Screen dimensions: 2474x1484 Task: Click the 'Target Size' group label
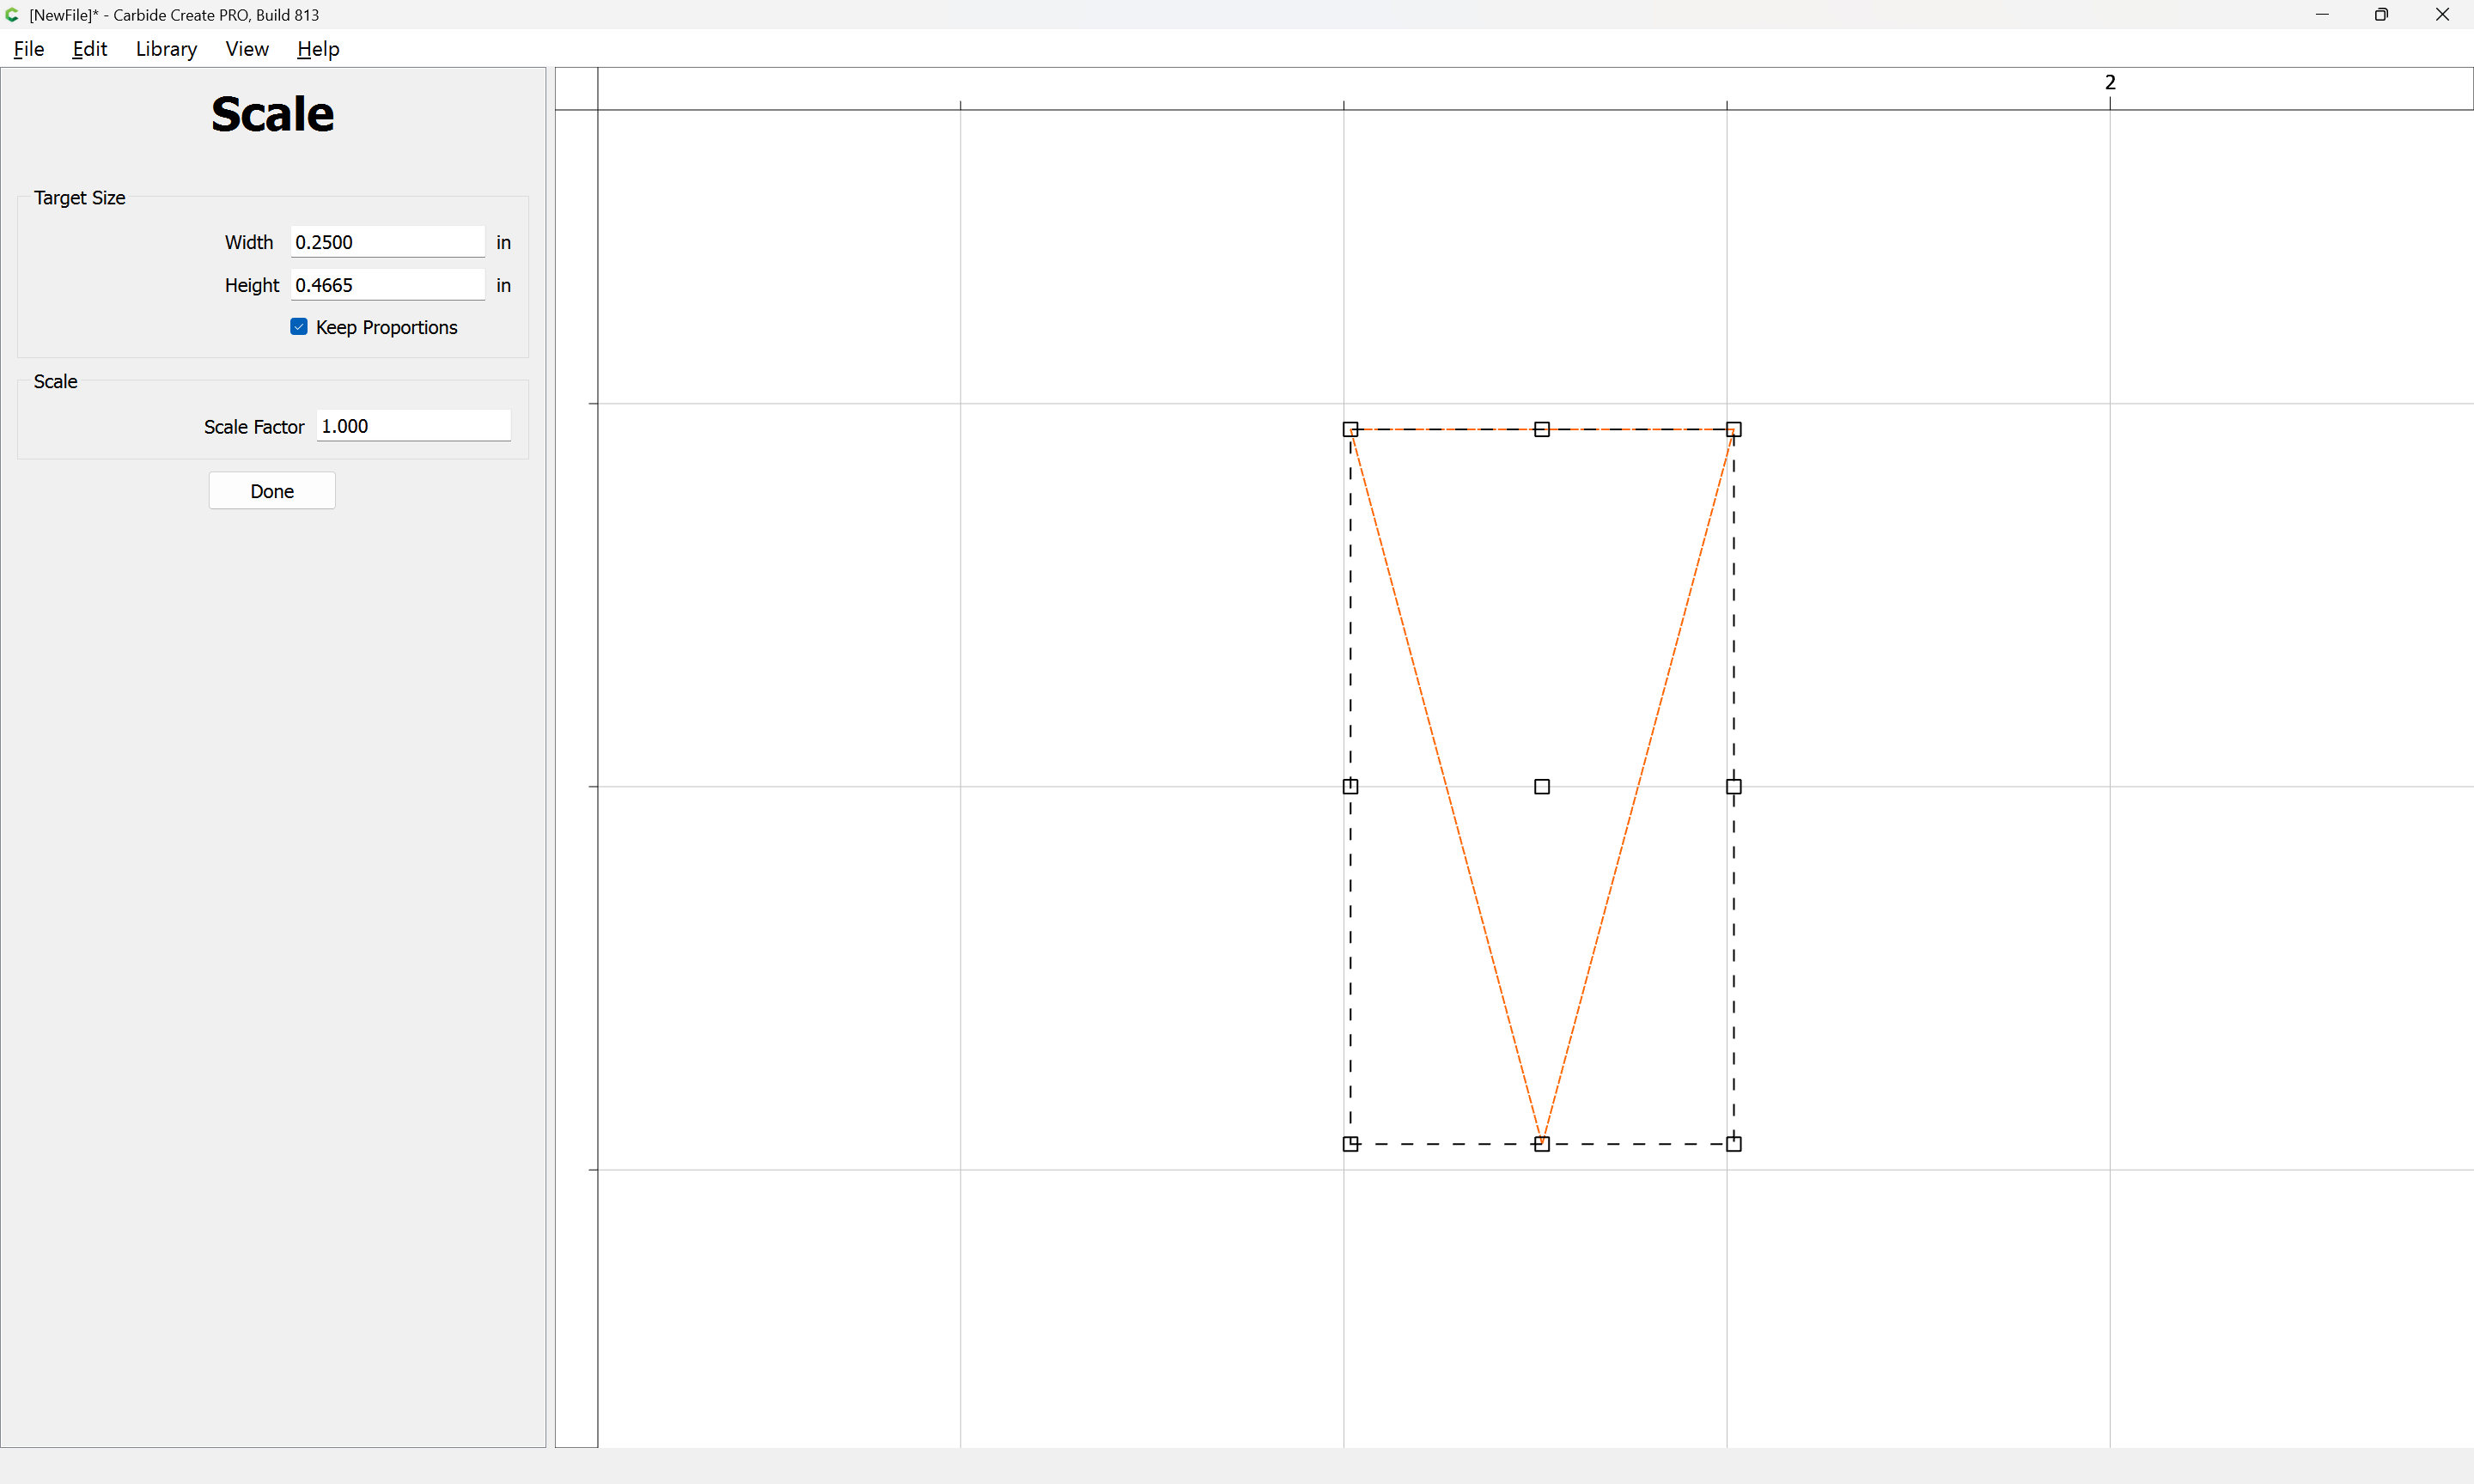[80, 198]
